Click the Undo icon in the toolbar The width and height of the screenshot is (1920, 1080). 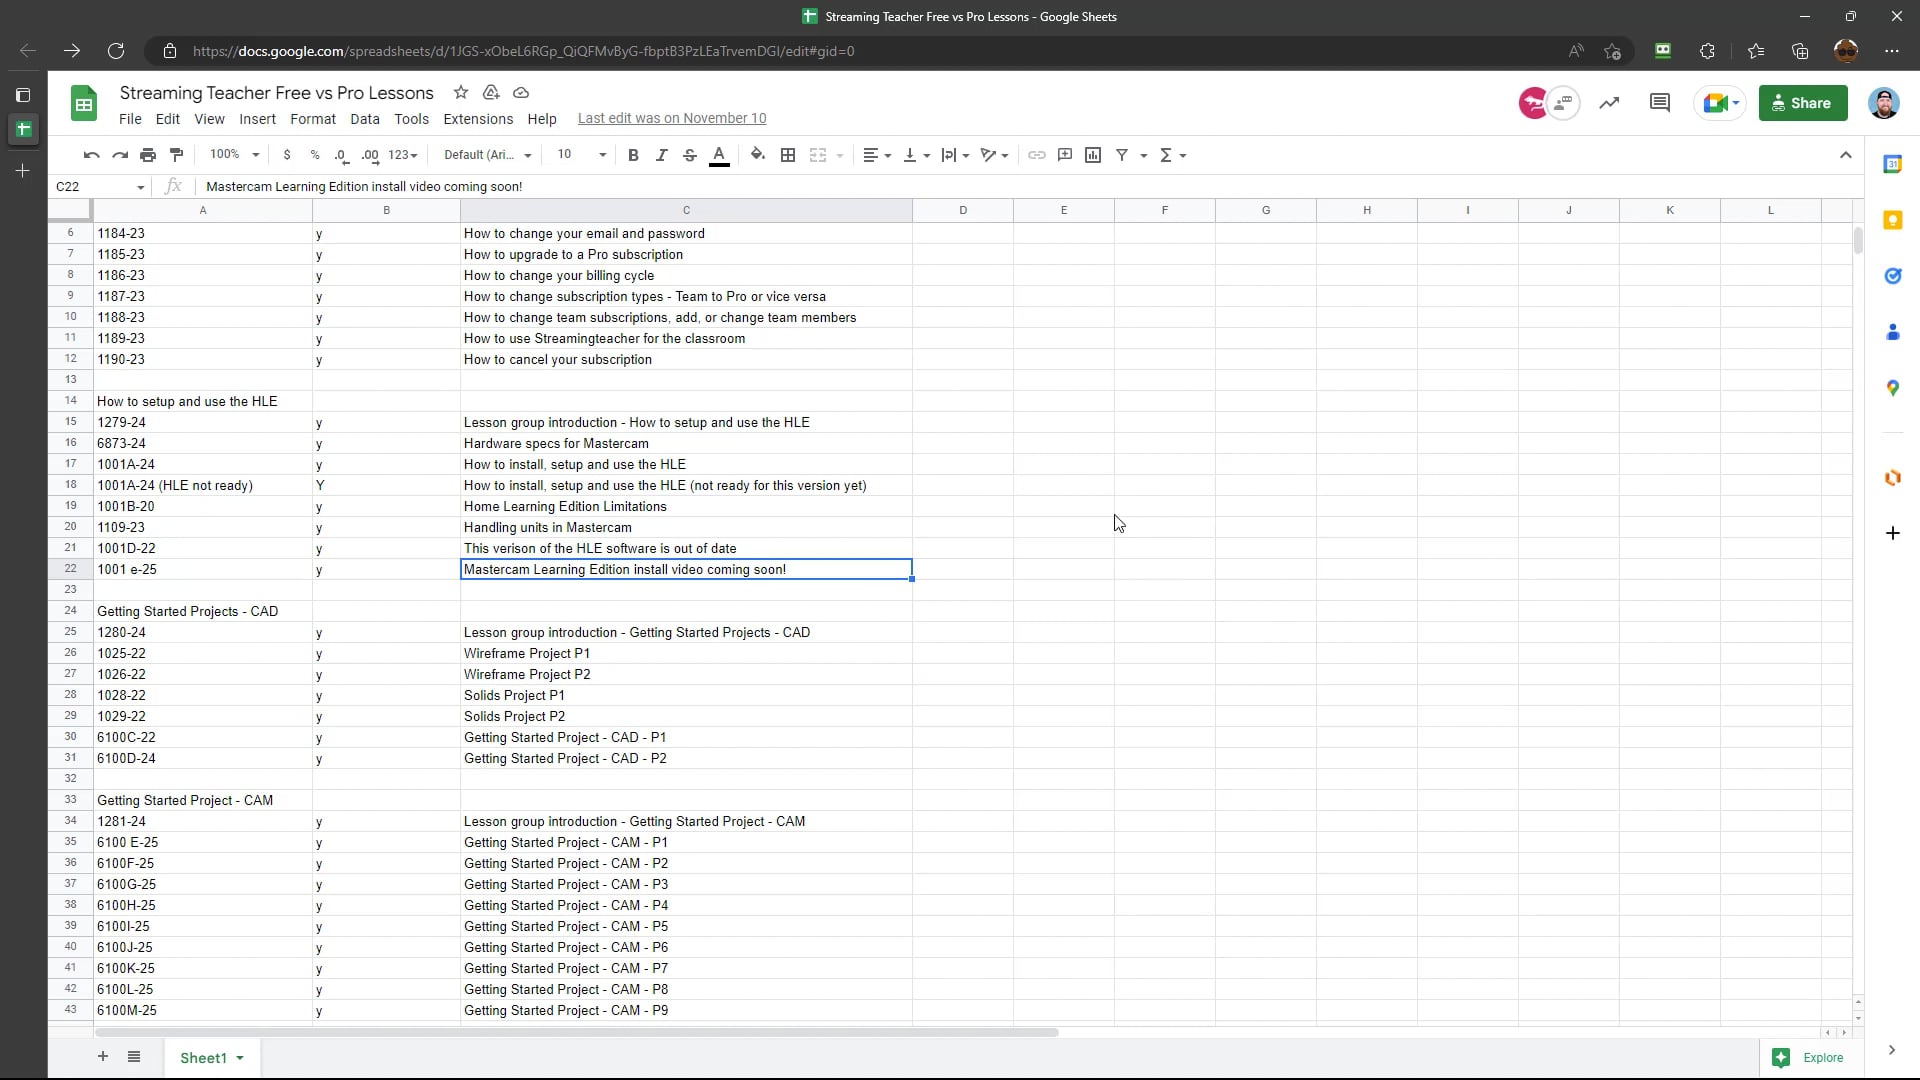pyautogui.click(x=91, y=155)
